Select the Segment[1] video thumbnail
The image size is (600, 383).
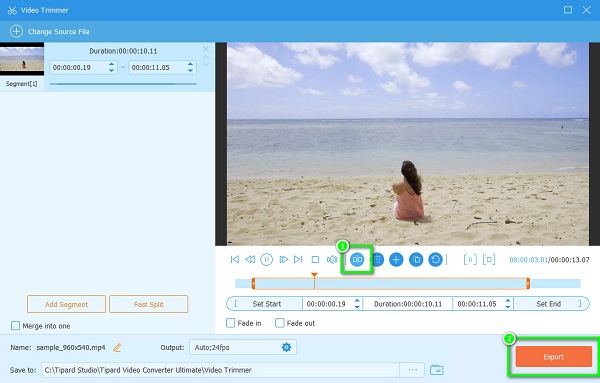click(22, 59)
